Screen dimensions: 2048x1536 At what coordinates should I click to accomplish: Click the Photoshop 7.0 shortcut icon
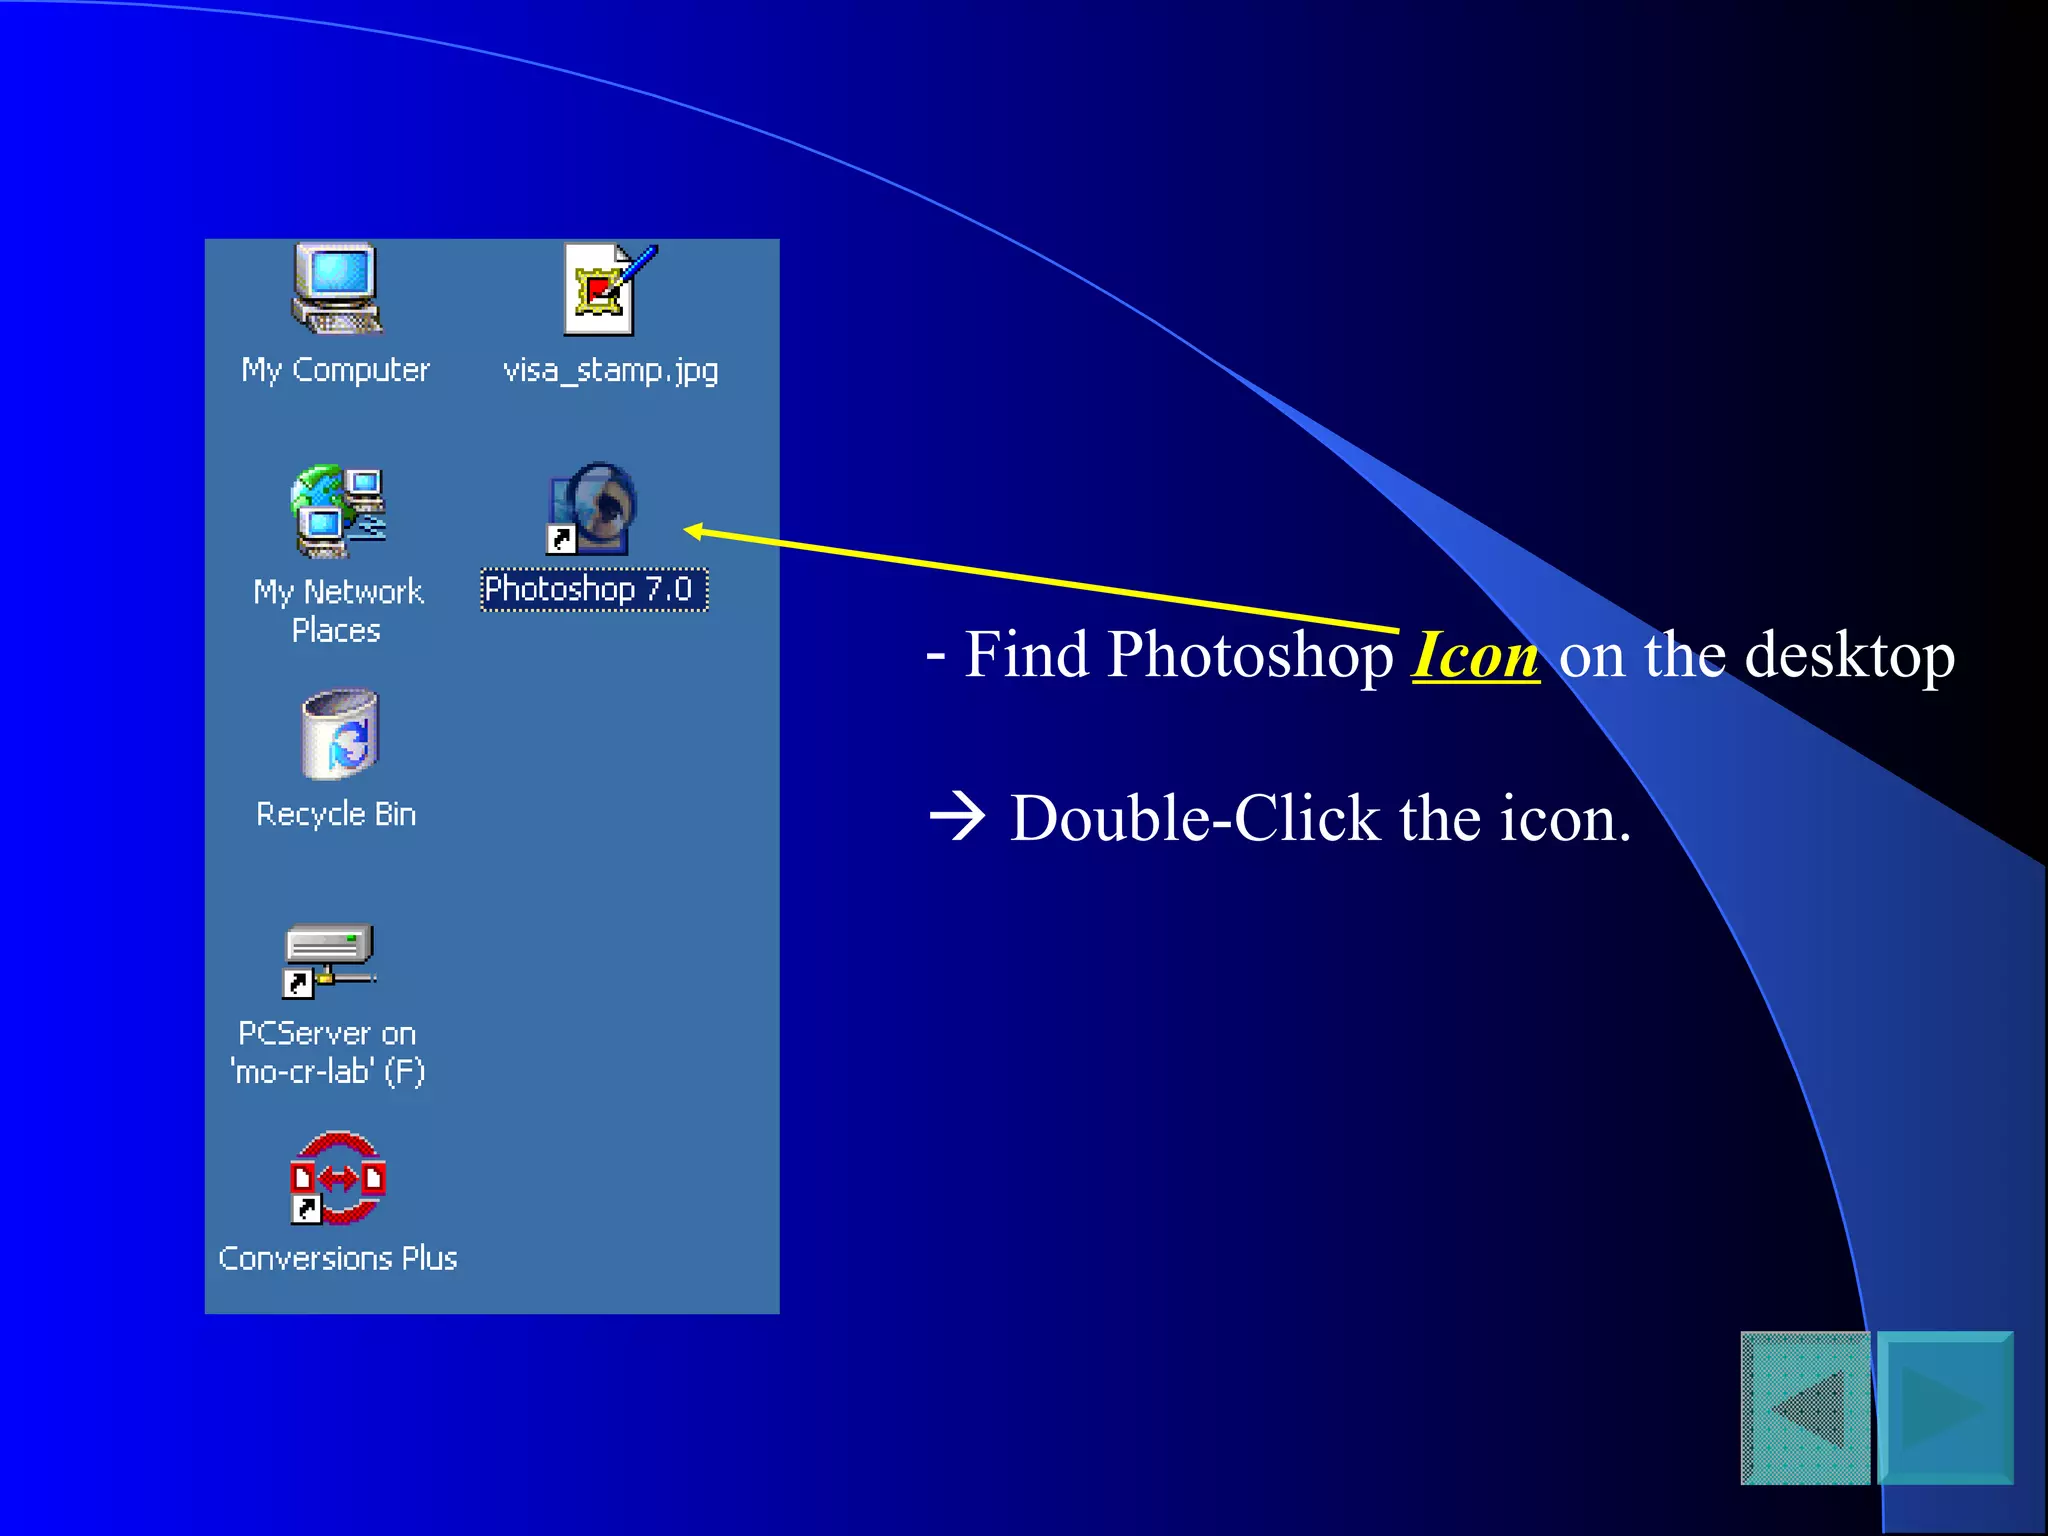coord(592,508)
